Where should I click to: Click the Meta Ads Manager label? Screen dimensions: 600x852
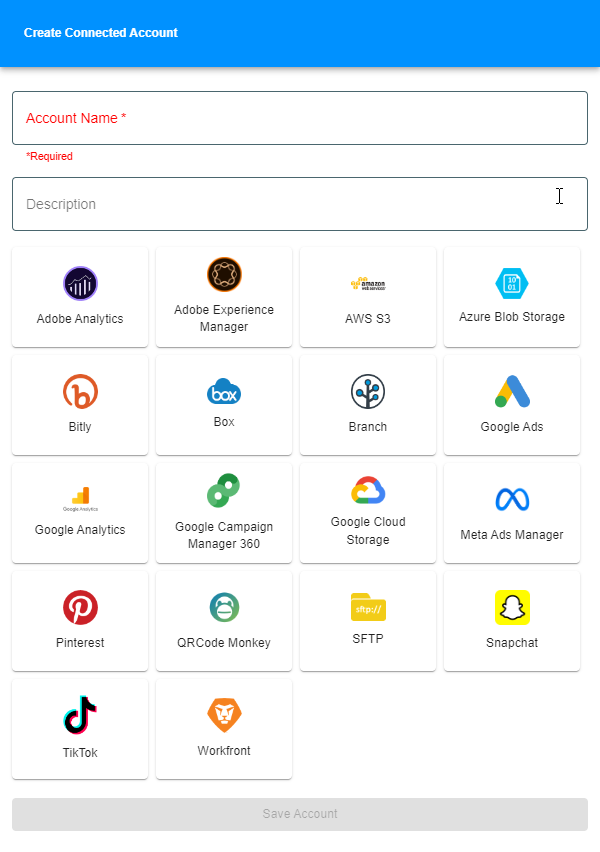pyautogui.click(x=512, y=535)
